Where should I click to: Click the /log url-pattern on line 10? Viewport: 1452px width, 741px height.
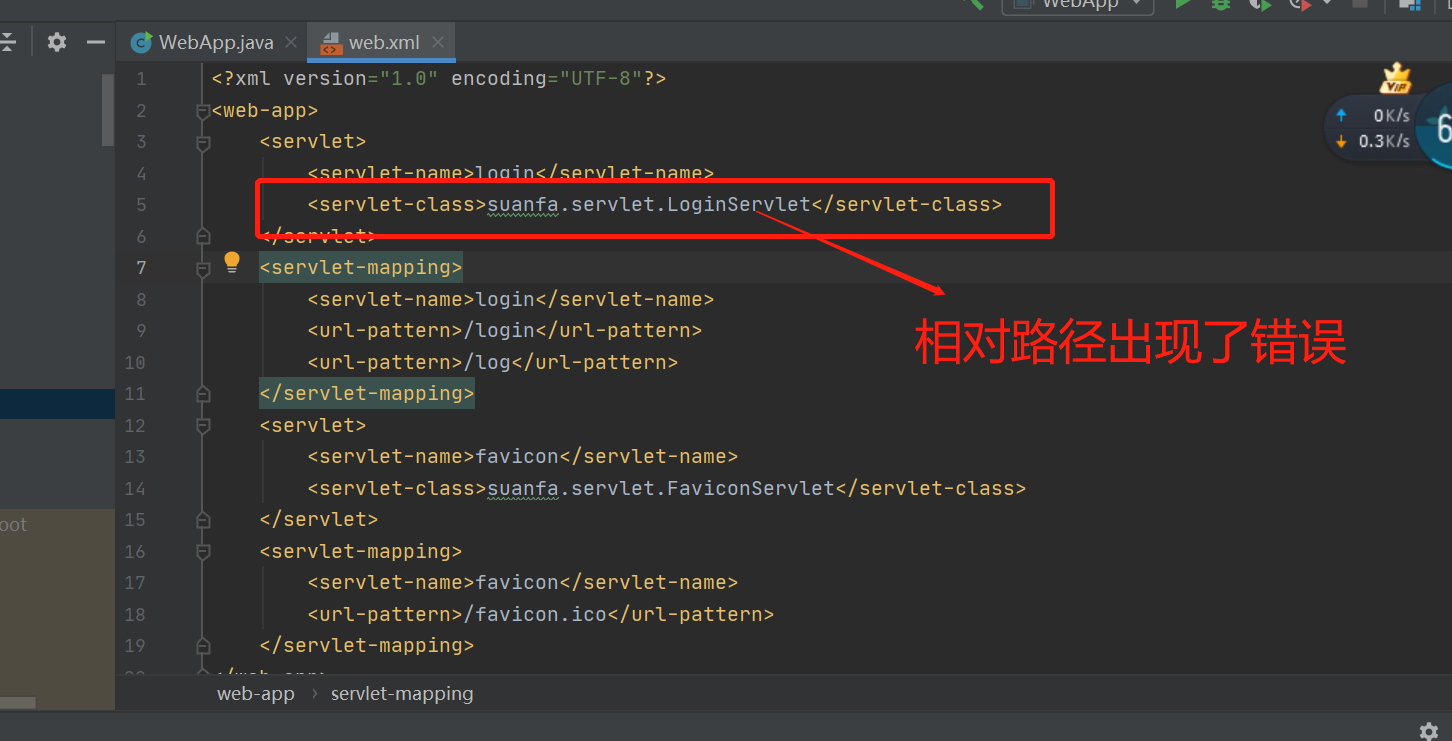click(493, 362)
